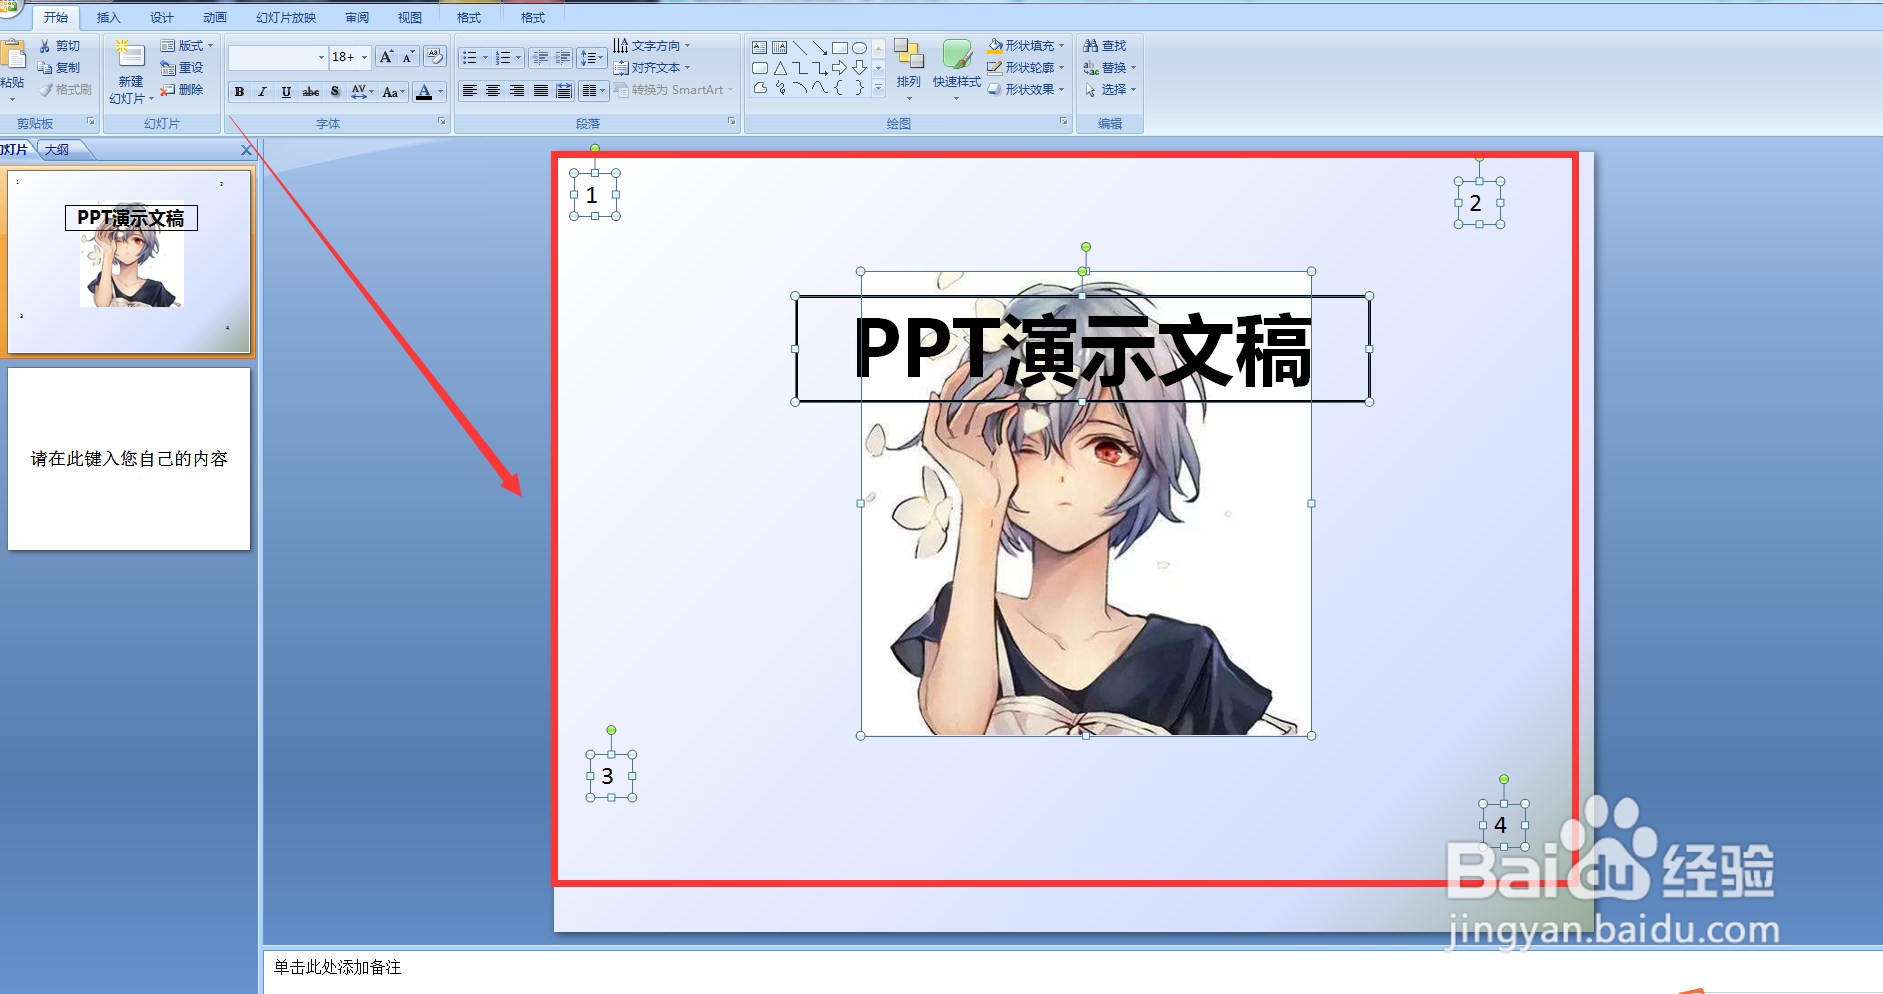Open the font name combo box dropdown
This screenshot has width=1883, height=994.
pyautogui.click(x=321, y=57)
